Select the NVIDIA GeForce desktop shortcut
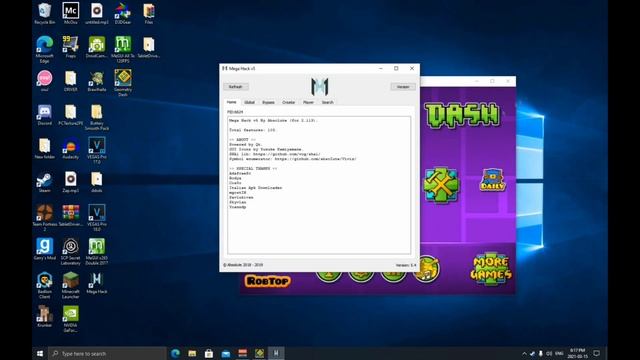This screenshot has width=640, height=360. pos(71,319)
